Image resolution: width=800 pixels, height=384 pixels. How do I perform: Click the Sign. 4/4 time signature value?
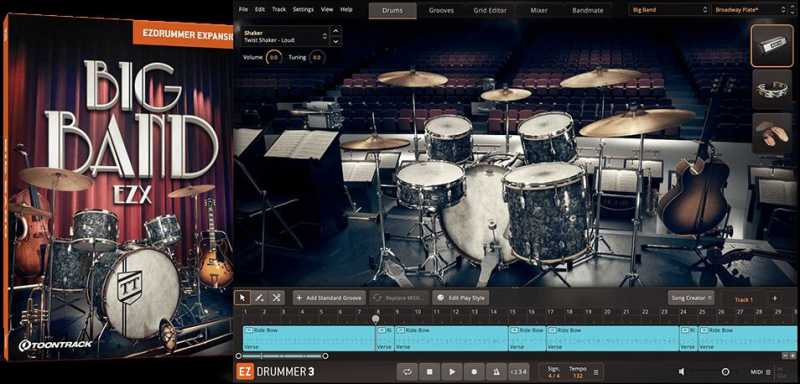tap(553, 376)
